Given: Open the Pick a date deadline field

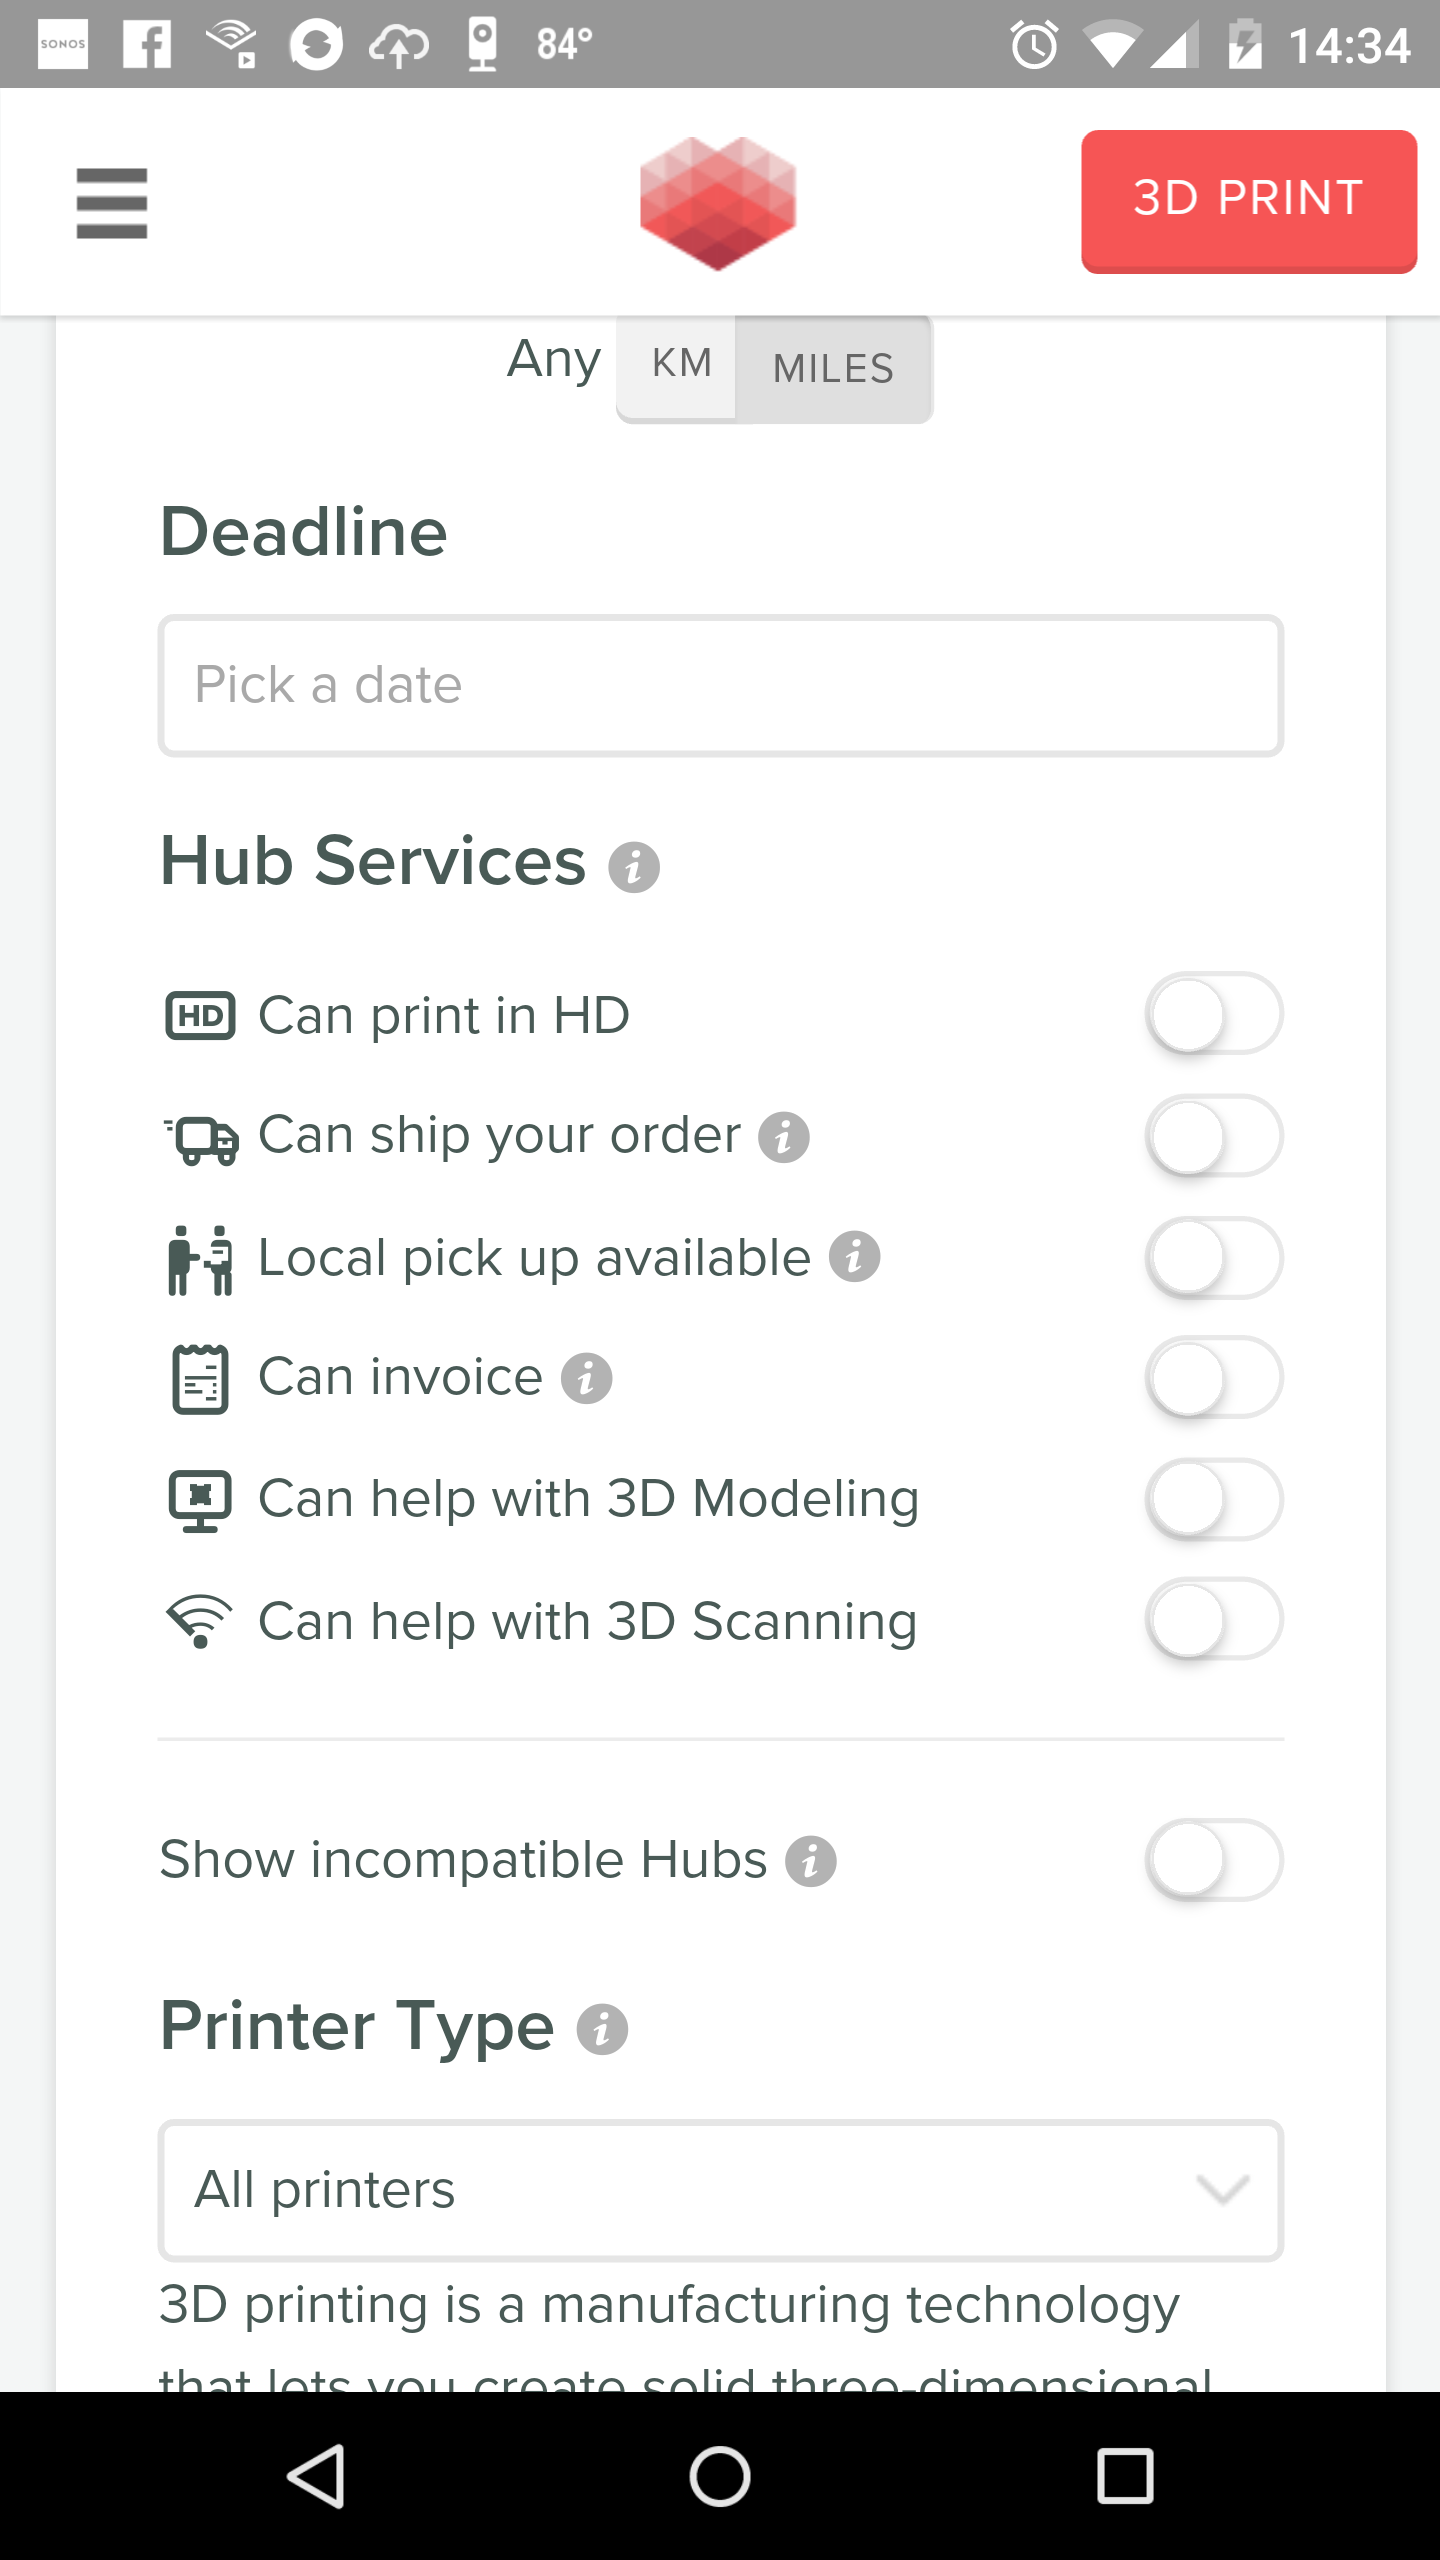Looking at the screenshot, I should (x=720, y=686).
